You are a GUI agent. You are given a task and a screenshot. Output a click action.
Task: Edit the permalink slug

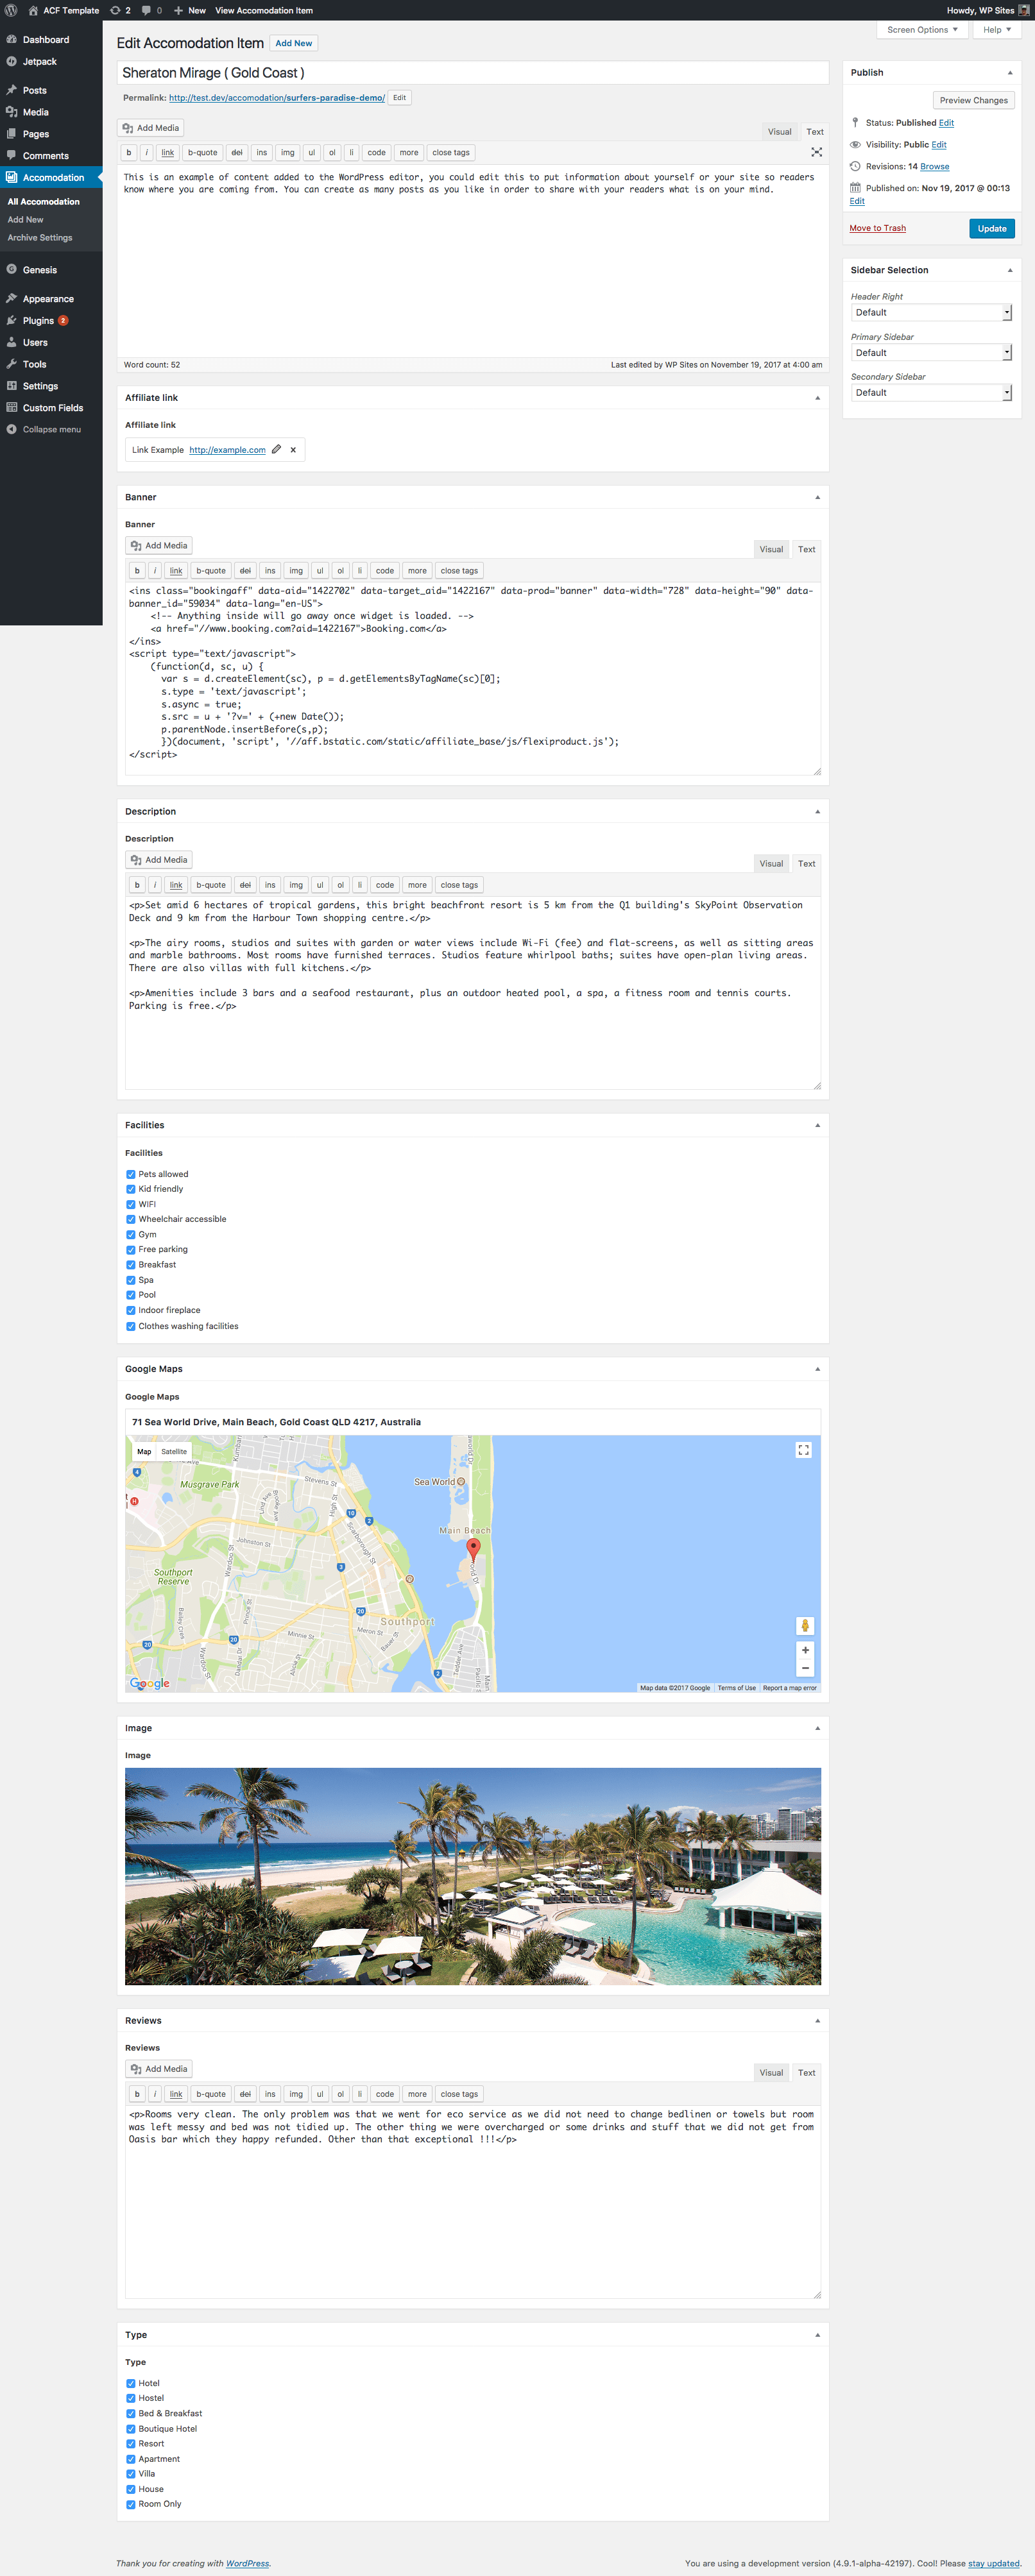(x=399, y=98)
